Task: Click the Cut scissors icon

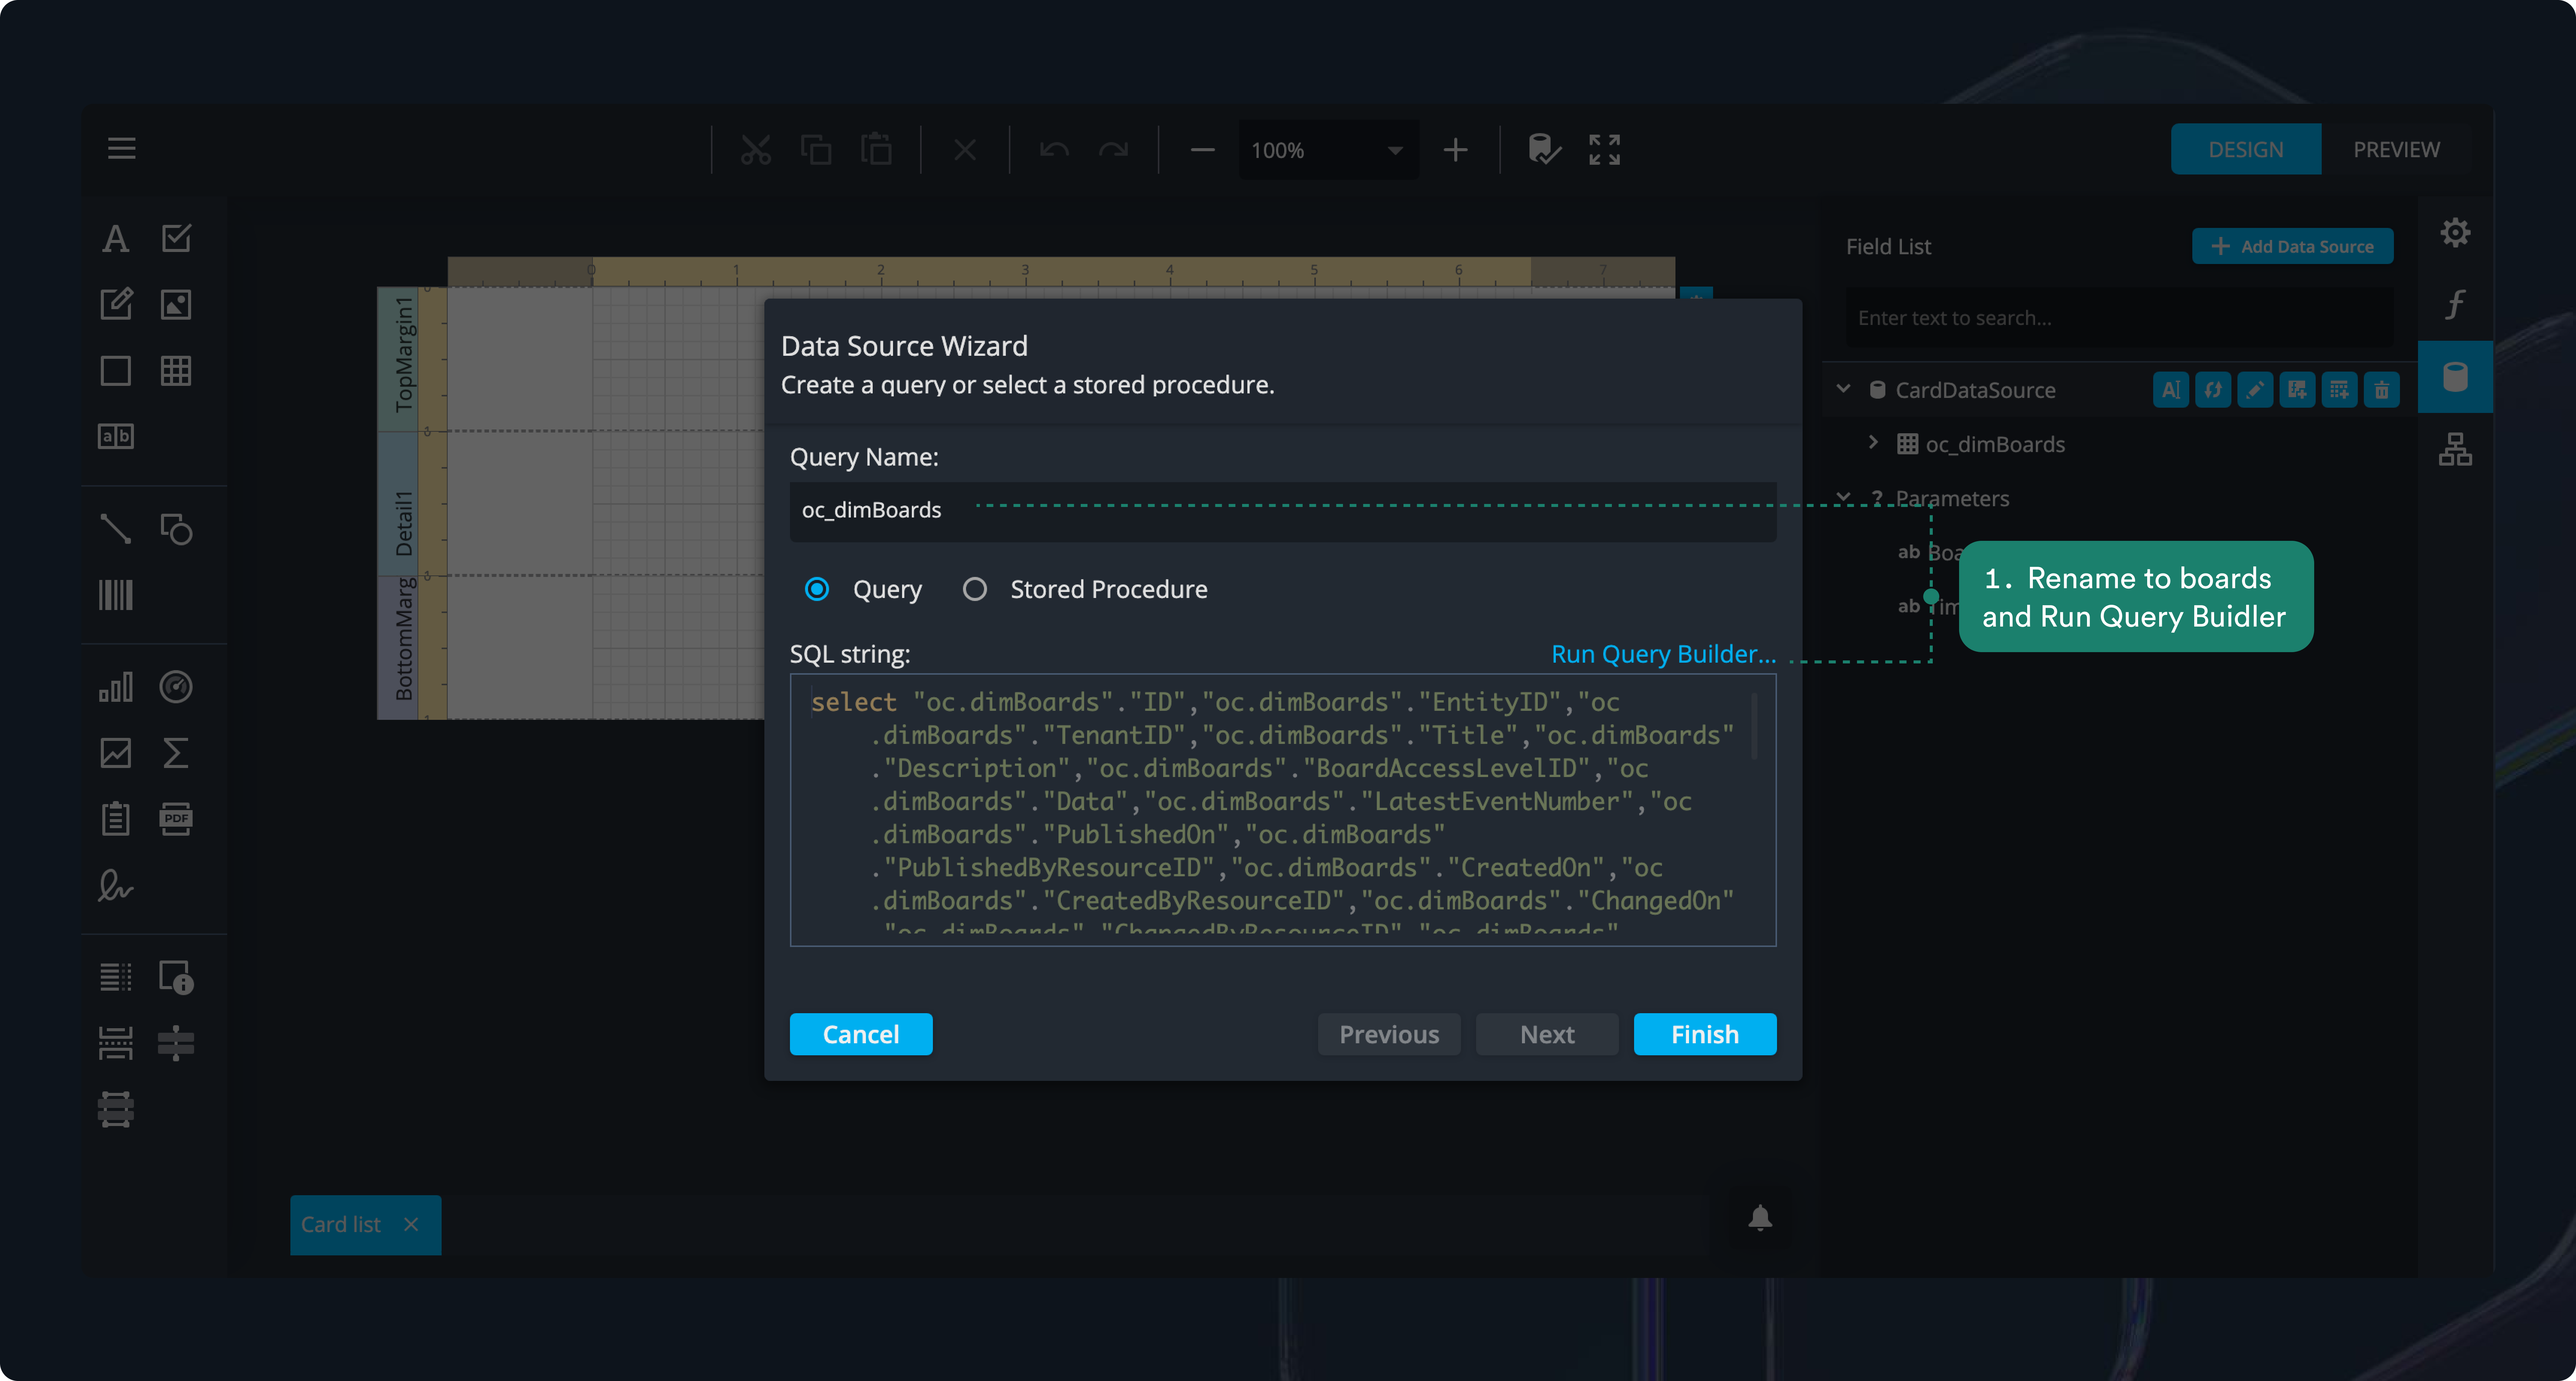Action: click(756, 150)
